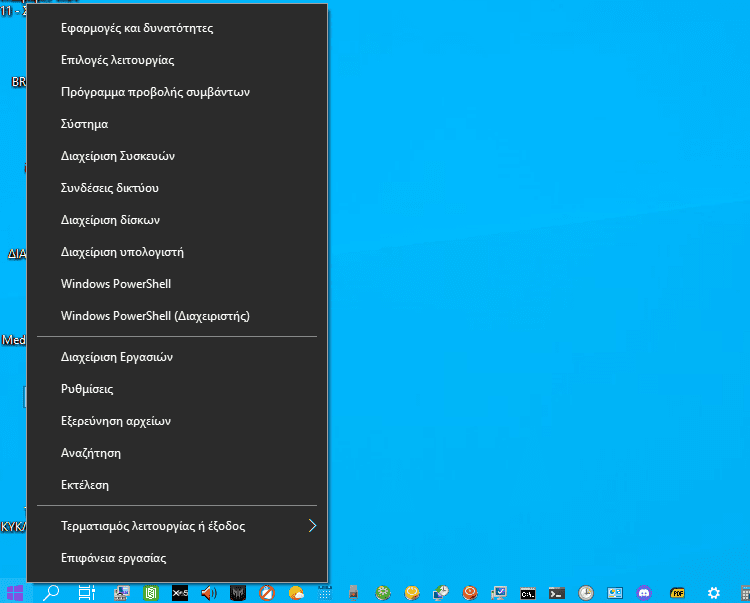Screen dimensions: 750x603
Task: Launch Command Prompt from the taskbar
Action: [528, 592]
